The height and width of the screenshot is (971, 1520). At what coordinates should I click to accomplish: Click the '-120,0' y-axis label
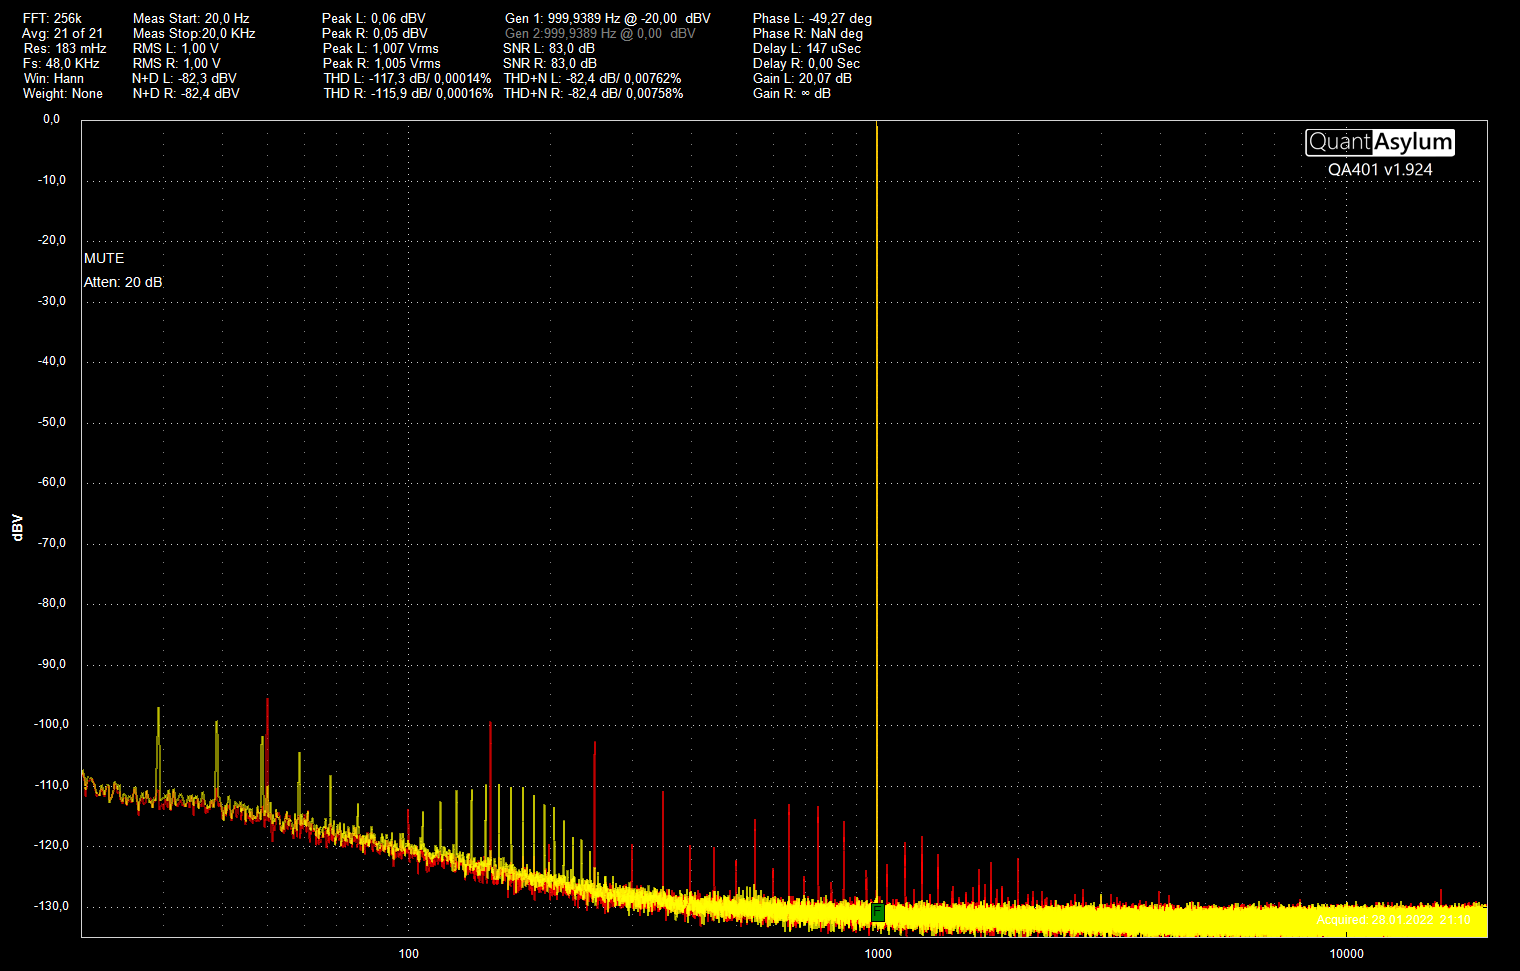coord(52,845)
